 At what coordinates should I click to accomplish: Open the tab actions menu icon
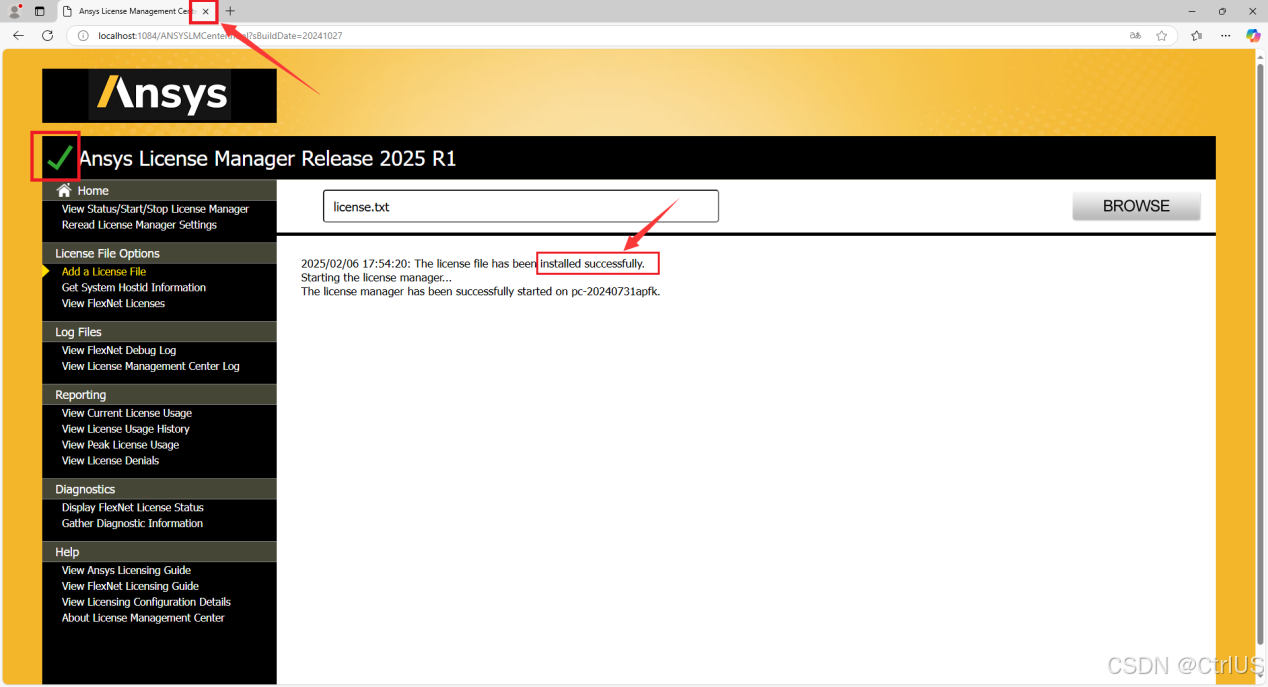click(x=40, y=11)
